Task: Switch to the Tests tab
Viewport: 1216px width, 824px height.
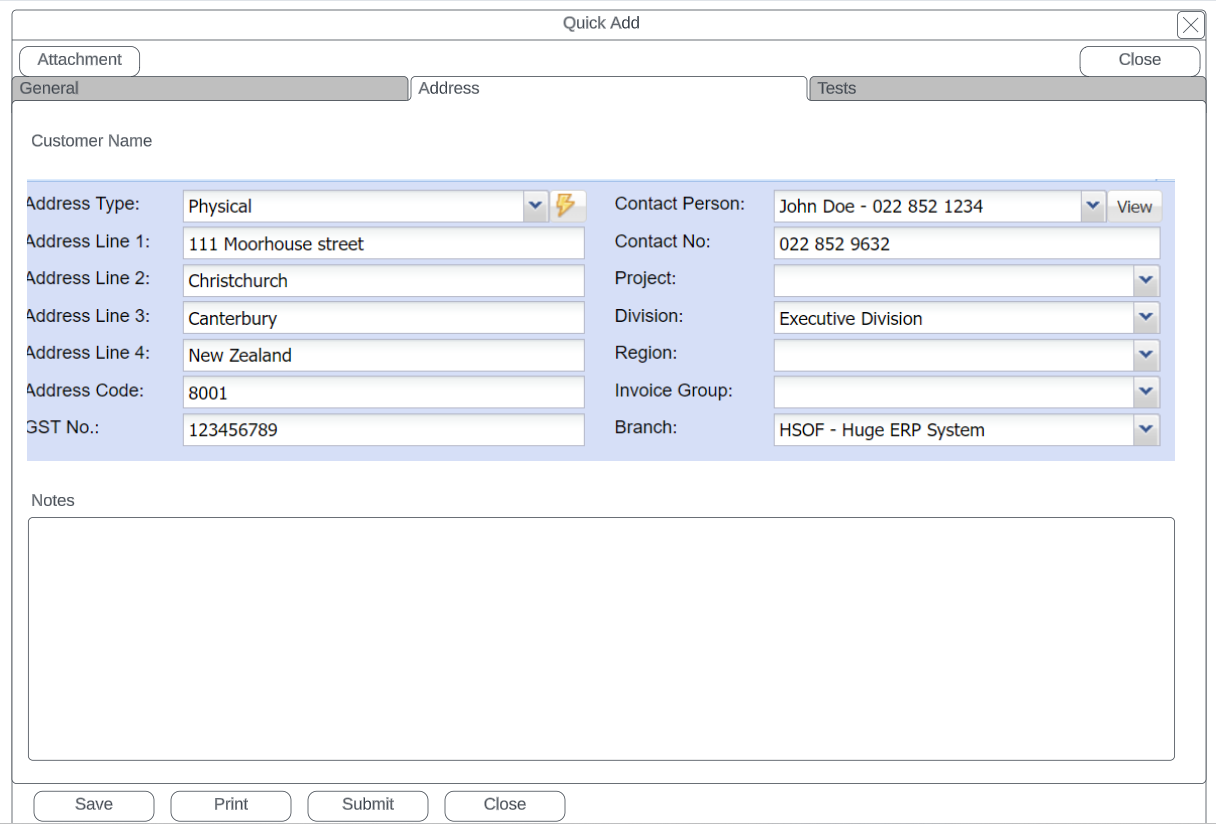Action: point(1006,88)
